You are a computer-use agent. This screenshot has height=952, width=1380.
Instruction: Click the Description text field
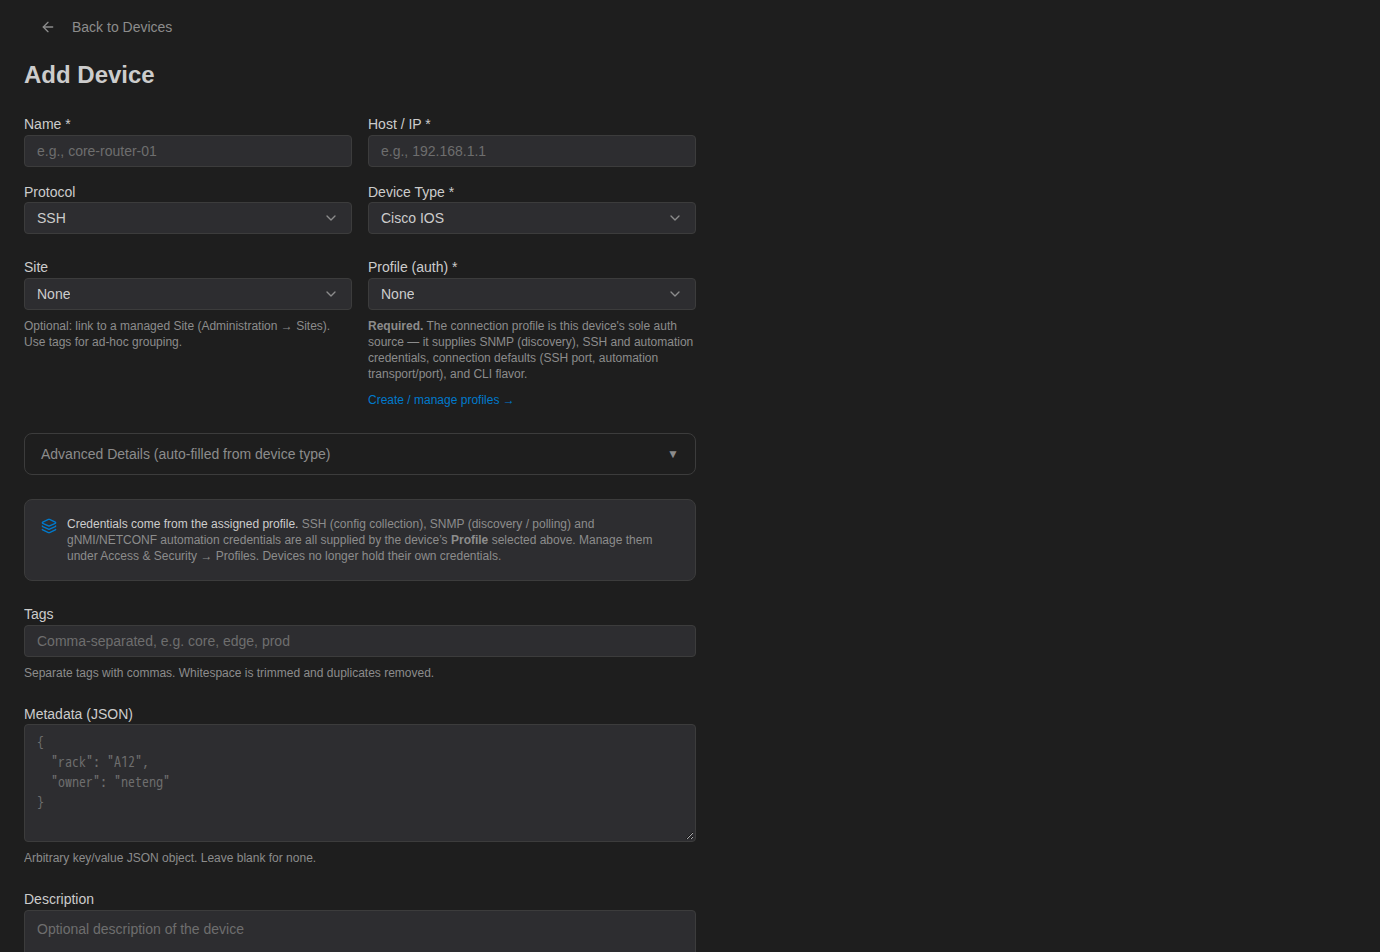coord(360,931)
